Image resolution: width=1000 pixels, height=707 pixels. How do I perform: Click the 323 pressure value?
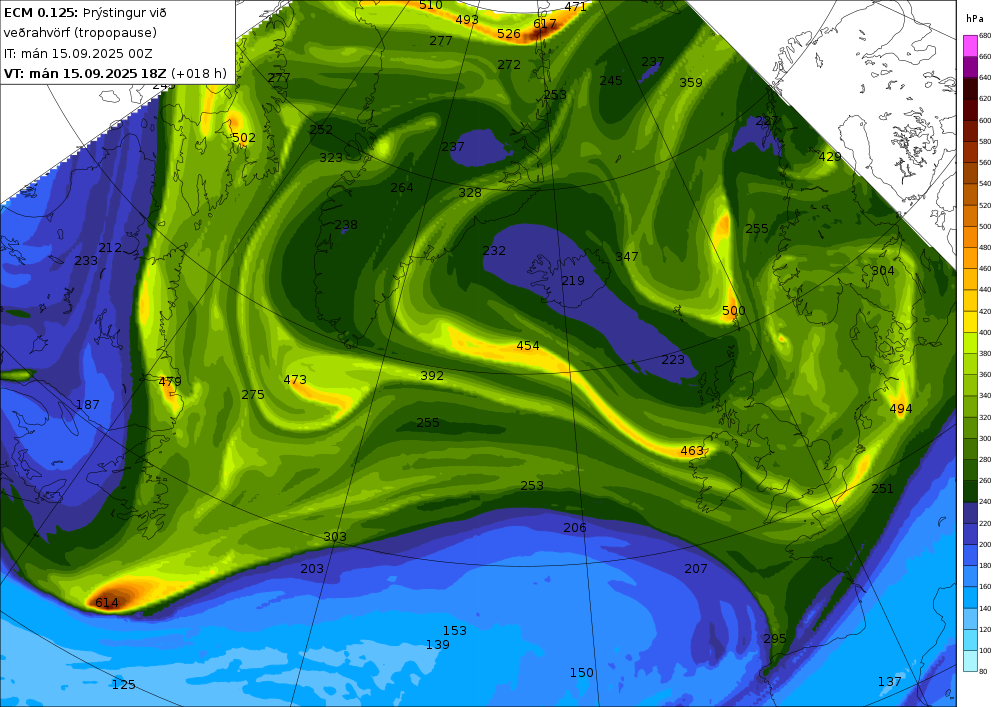(x=331, y=157)
